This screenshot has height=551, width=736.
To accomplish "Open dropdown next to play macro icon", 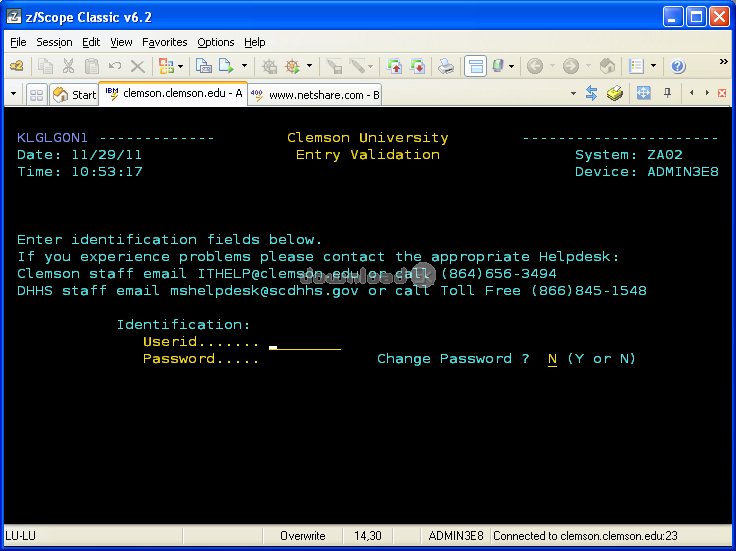I will (244, 66).
